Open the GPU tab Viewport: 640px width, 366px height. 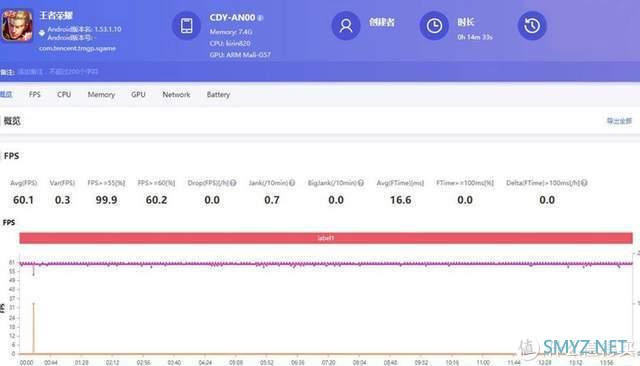point(138,94)
